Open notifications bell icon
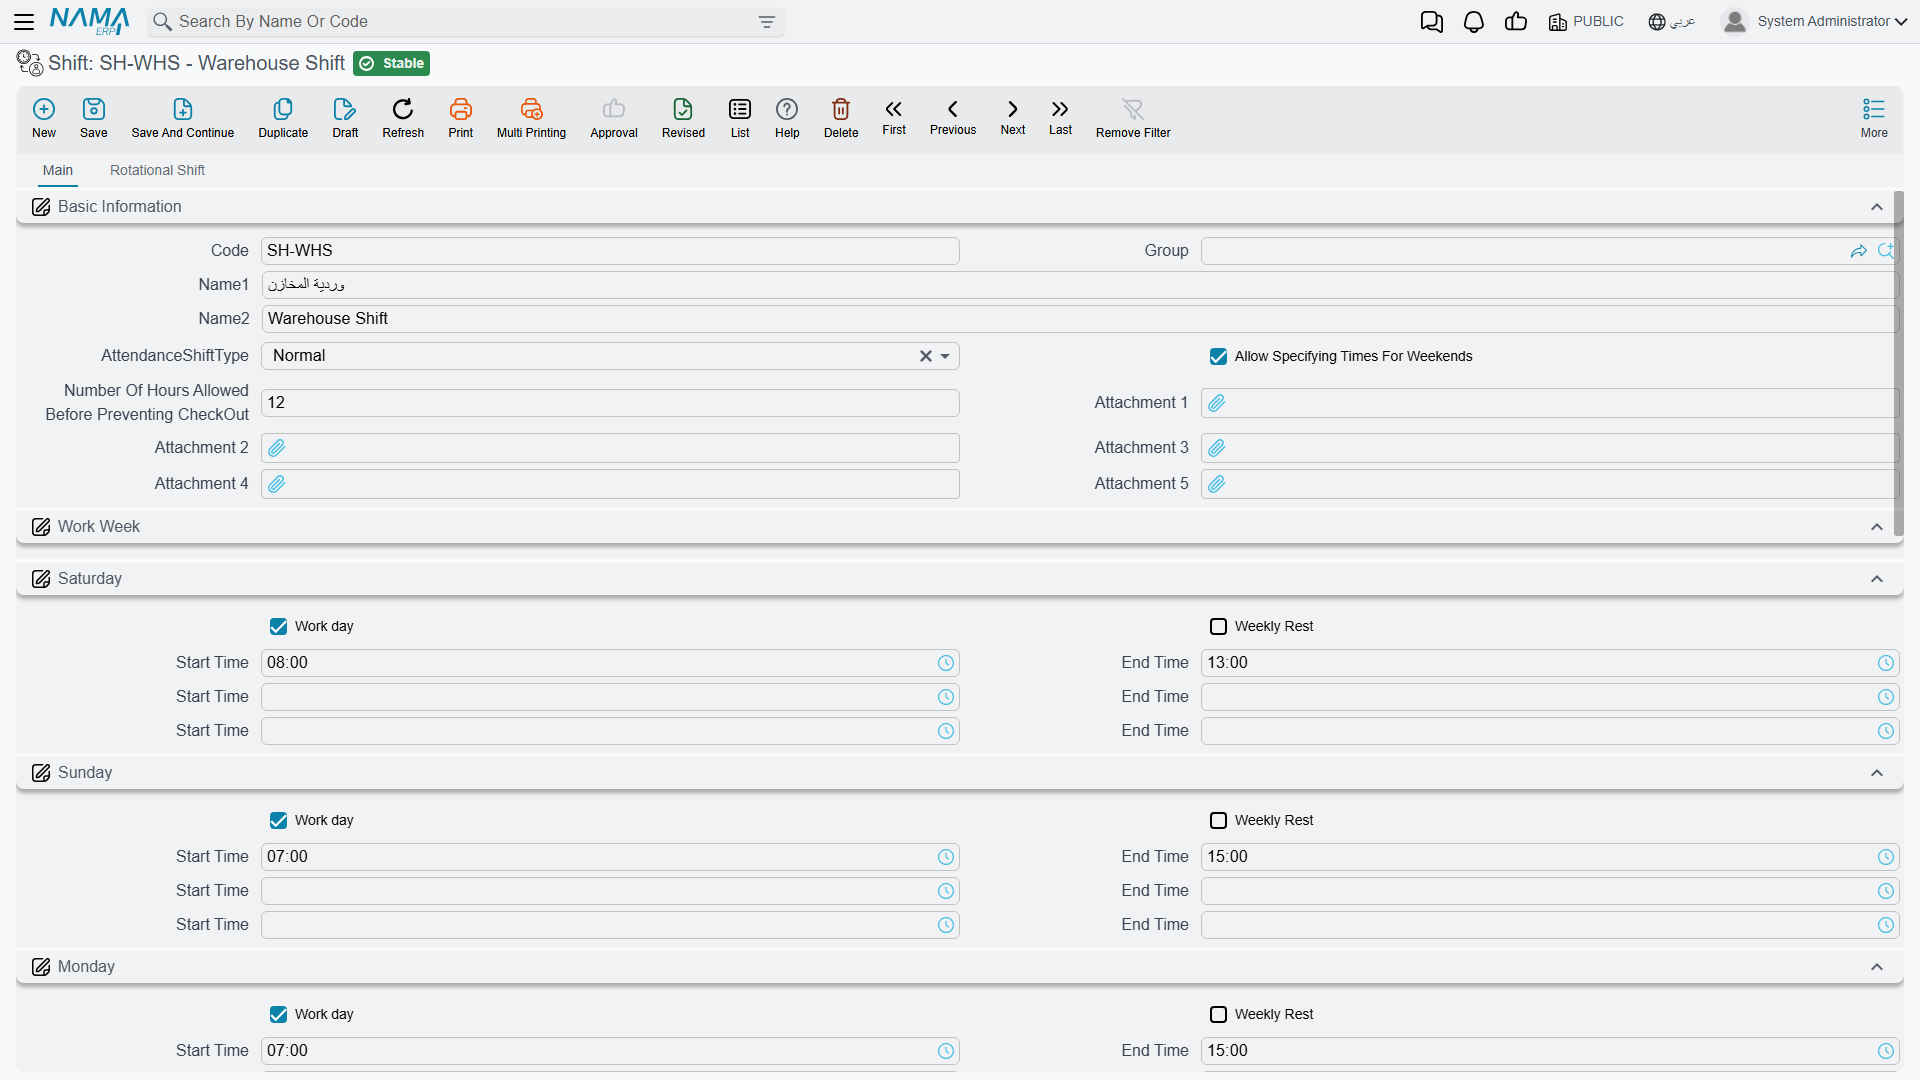This screenshot has height=1080, width=1920. click(1474, 22)
